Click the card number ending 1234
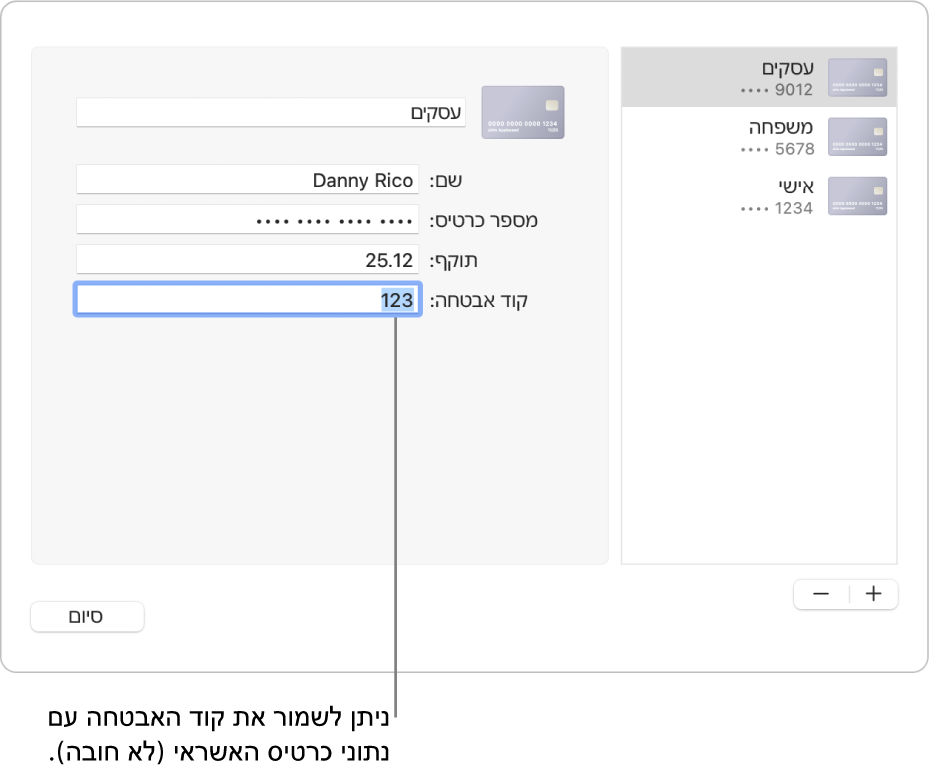 click(778, 208)
